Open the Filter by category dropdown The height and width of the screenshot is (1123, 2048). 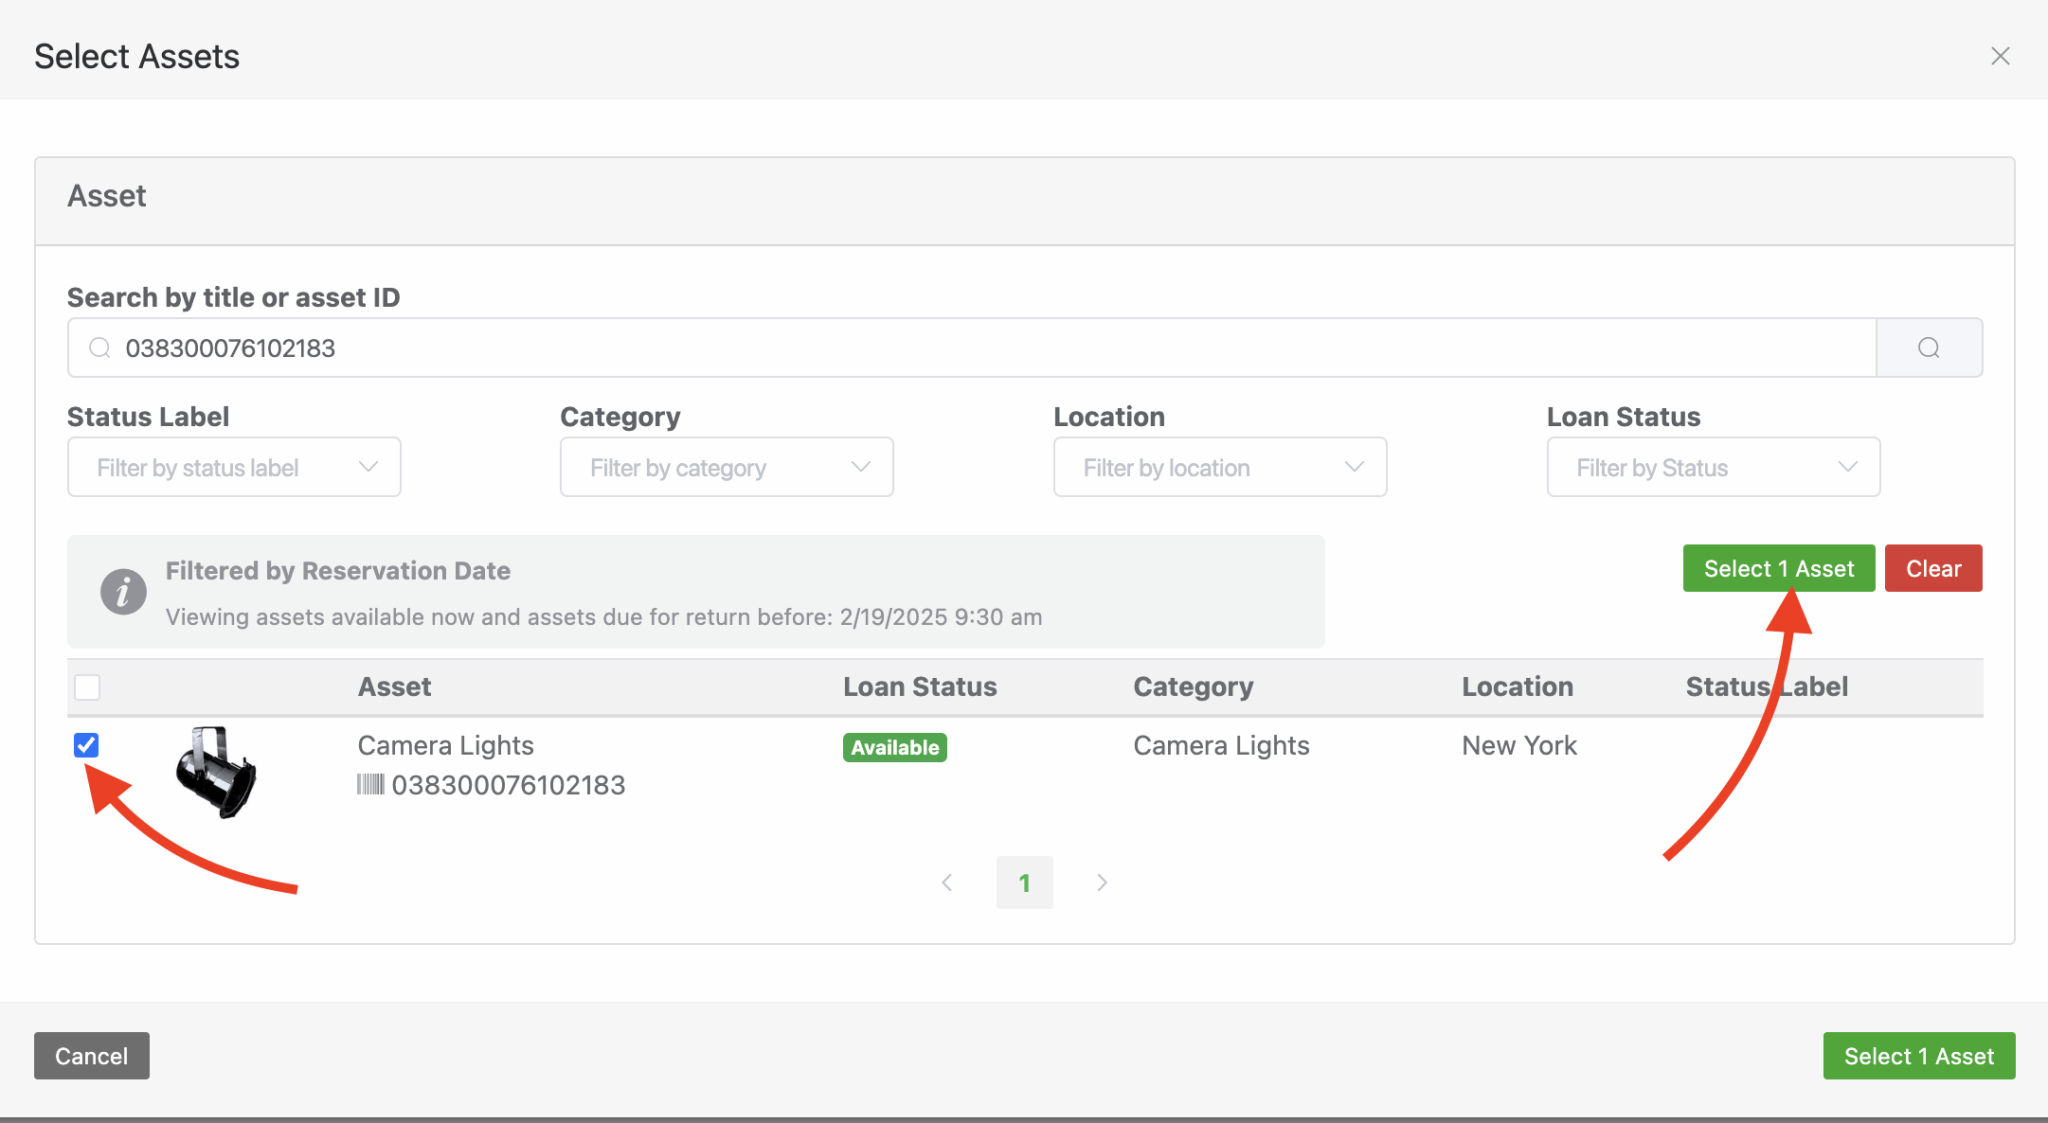pyautogui.click(x=726, y=467)
